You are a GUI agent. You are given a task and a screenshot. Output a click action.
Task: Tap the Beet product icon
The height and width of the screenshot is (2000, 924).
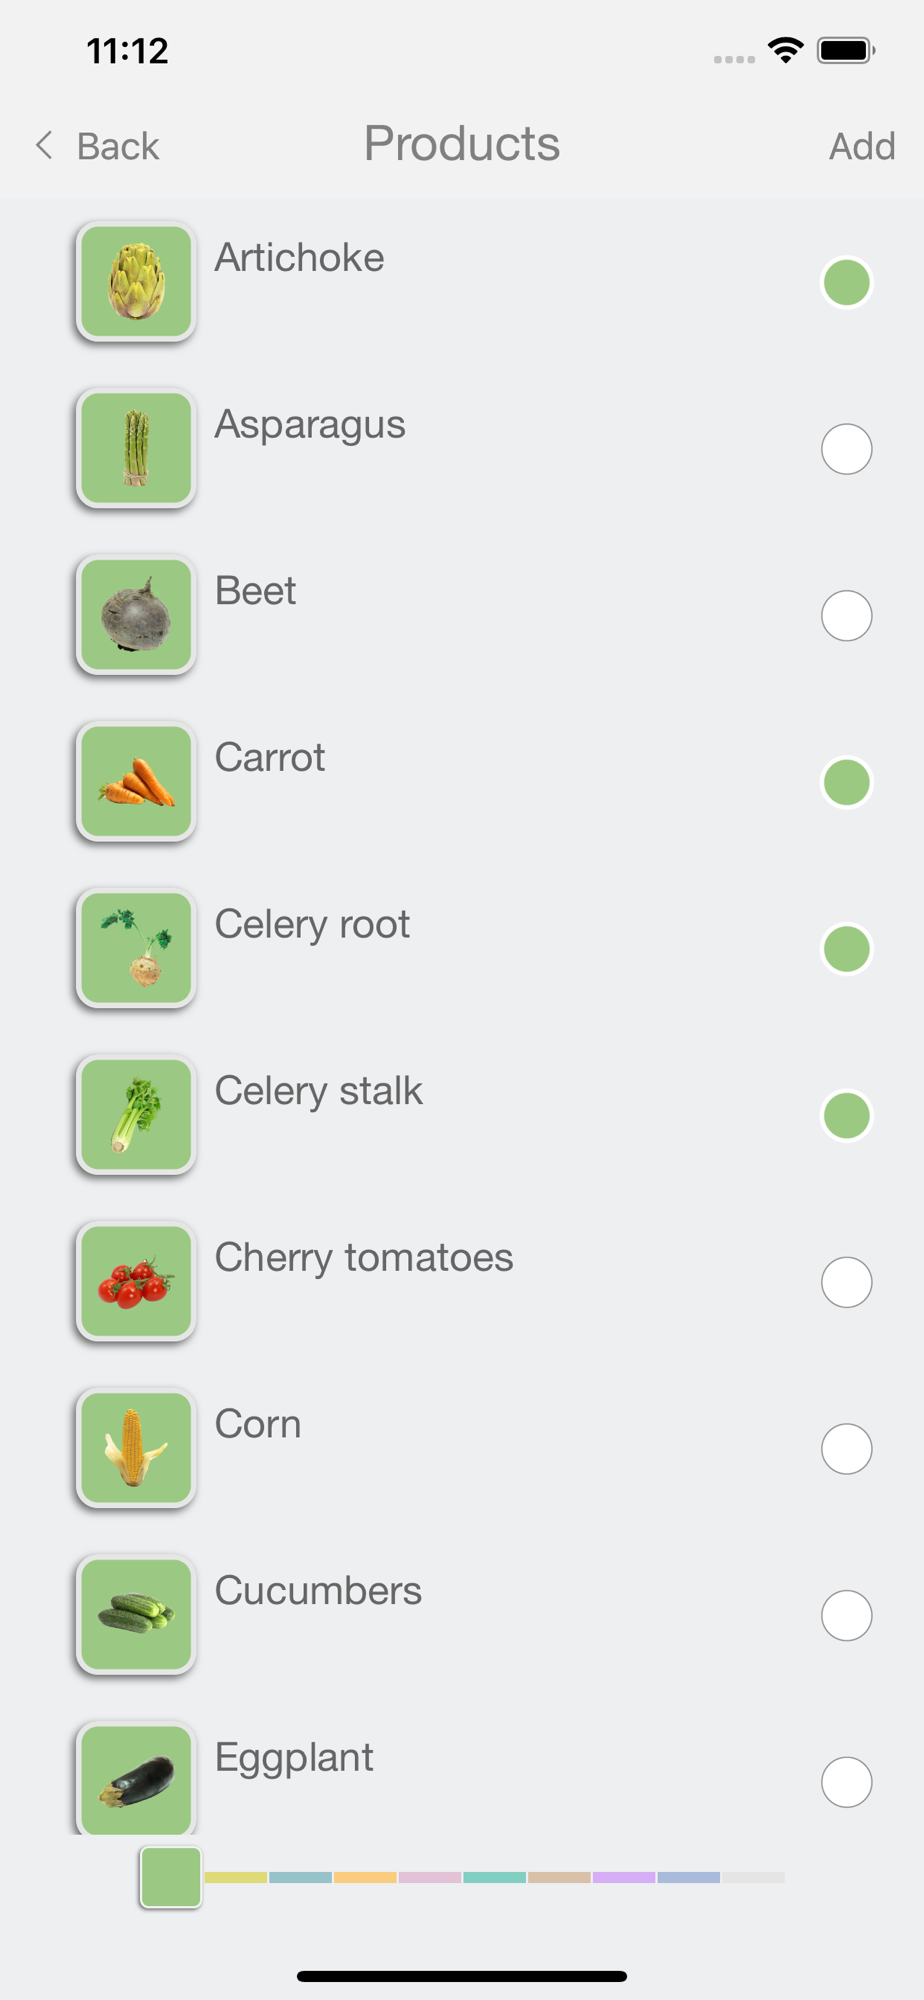pos(136,616)
